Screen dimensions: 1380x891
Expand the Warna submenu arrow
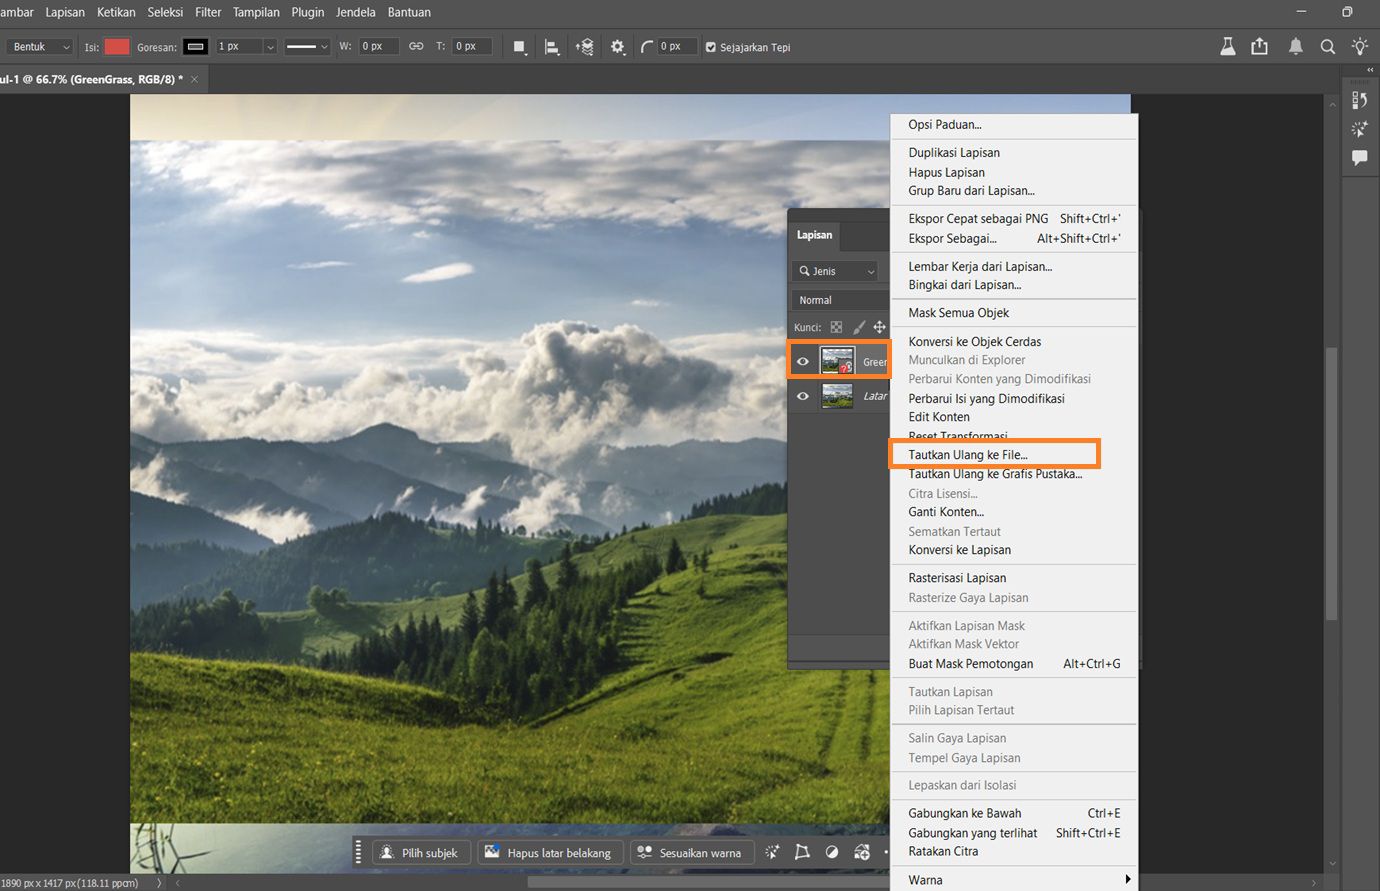(x=1127, y=880)
